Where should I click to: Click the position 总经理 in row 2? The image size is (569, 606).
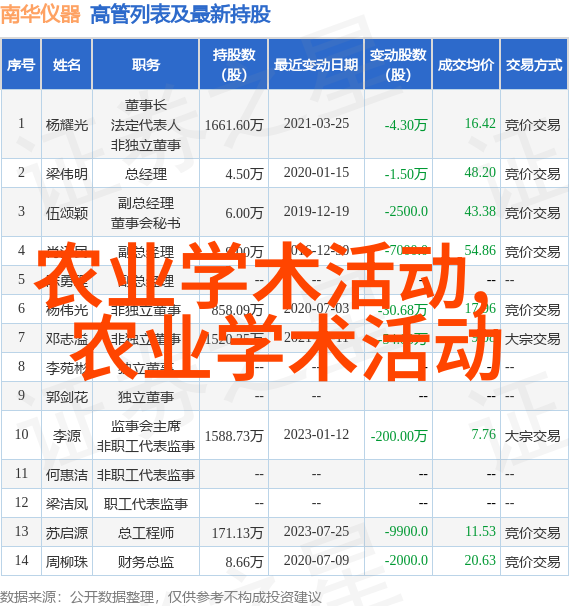click(146, 174)
